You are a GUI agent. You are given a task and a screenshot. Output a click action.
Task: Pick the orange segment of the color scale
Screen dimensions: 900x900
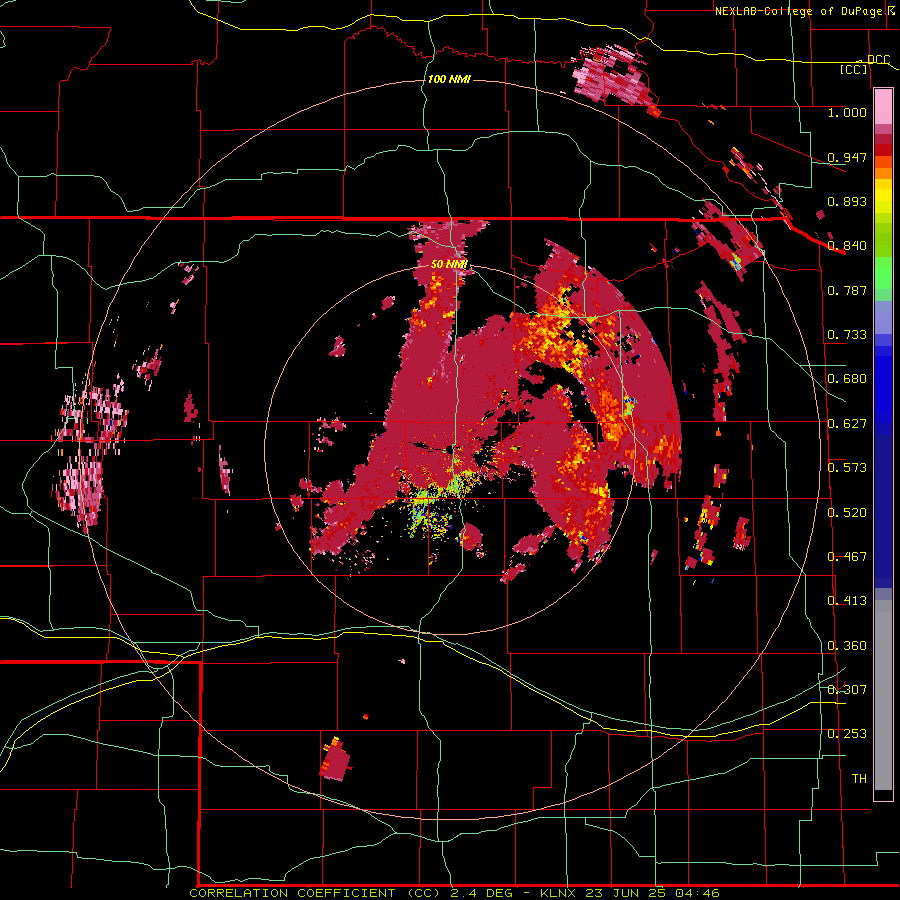883,173
